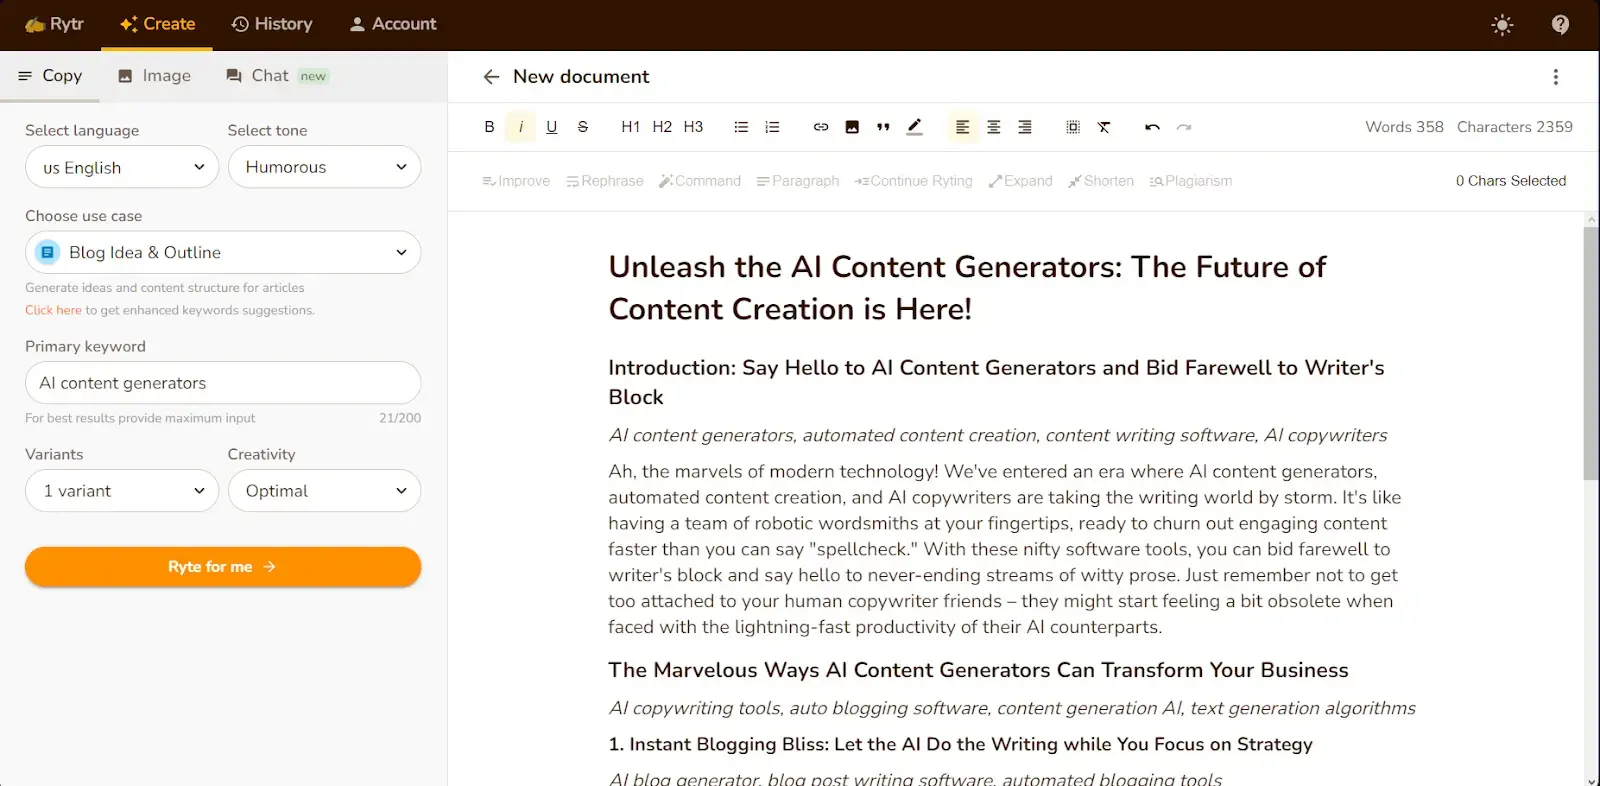
Task: Open Creativity dropdown showing Optimal
Action: [x=324, y=491]
